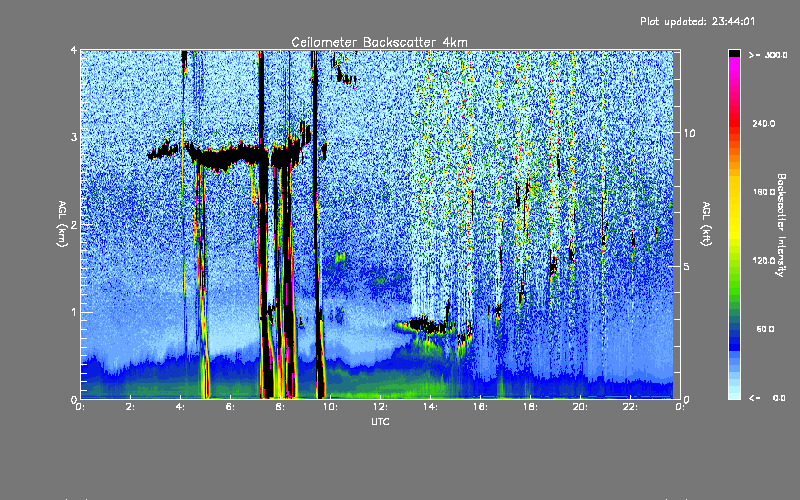800x500 pixels.
Task: Click the "10" kft tick label on the right axis
Action: (689, 133)
